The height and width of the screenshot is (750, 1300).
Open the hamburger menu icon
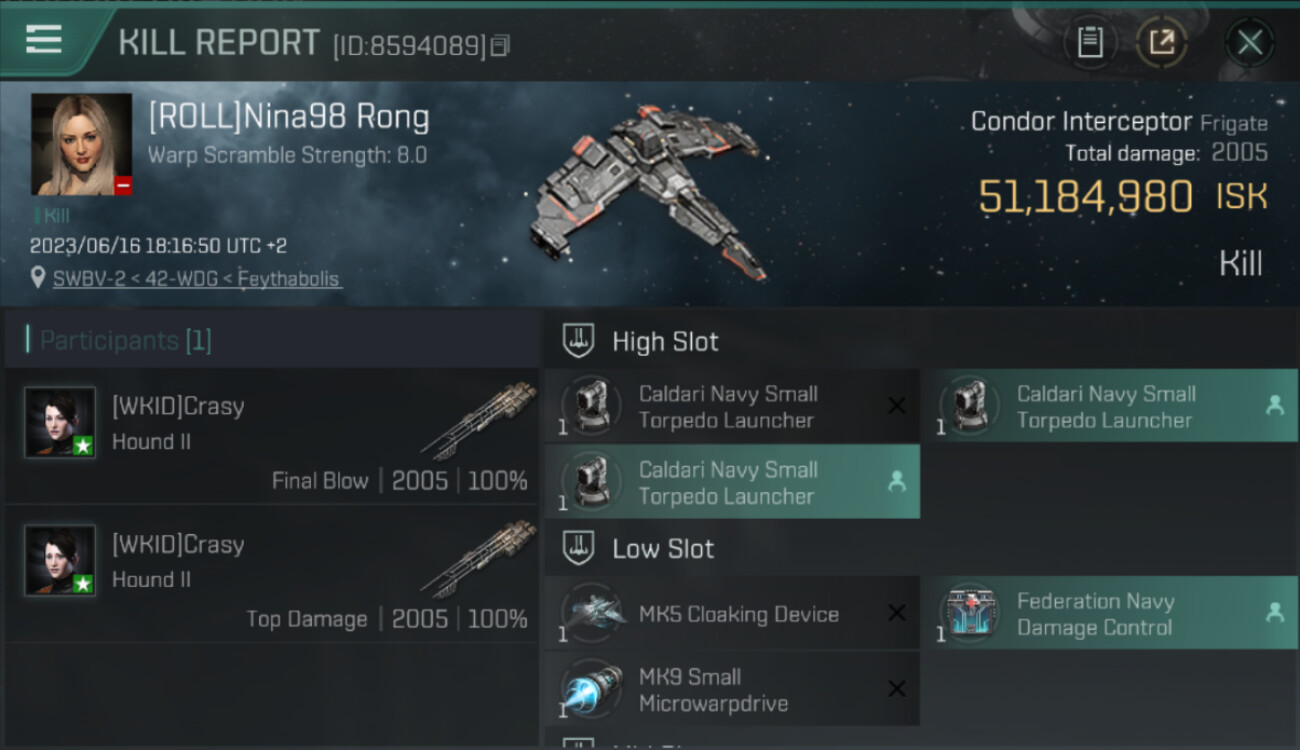click(x=44, y=40)
